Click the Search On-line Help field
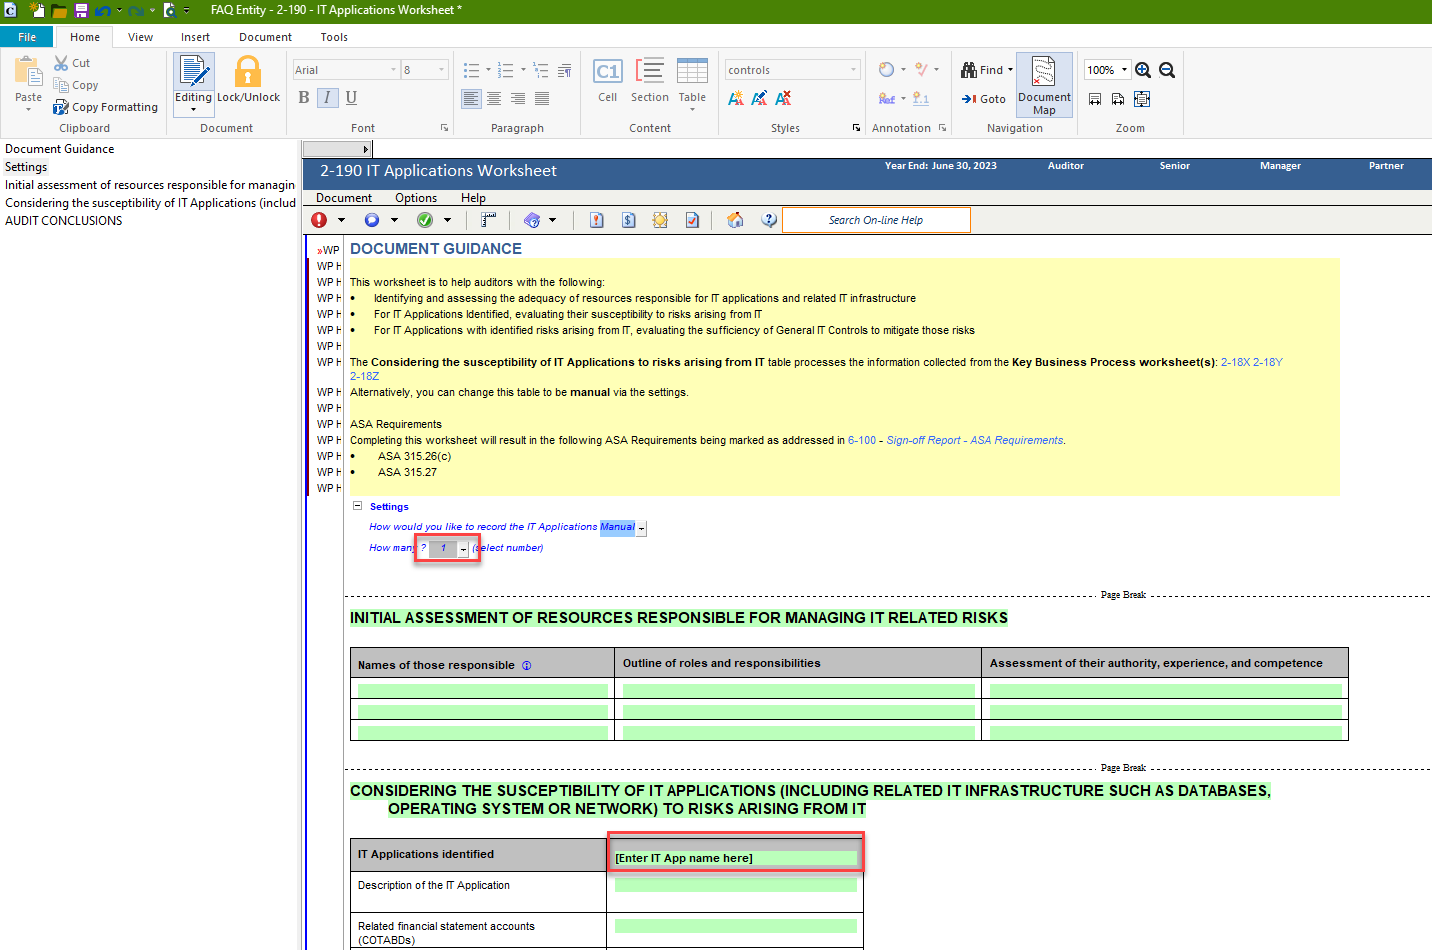Screen dimensions: 1432x950 pyautogui.click(x=875, y=220)
